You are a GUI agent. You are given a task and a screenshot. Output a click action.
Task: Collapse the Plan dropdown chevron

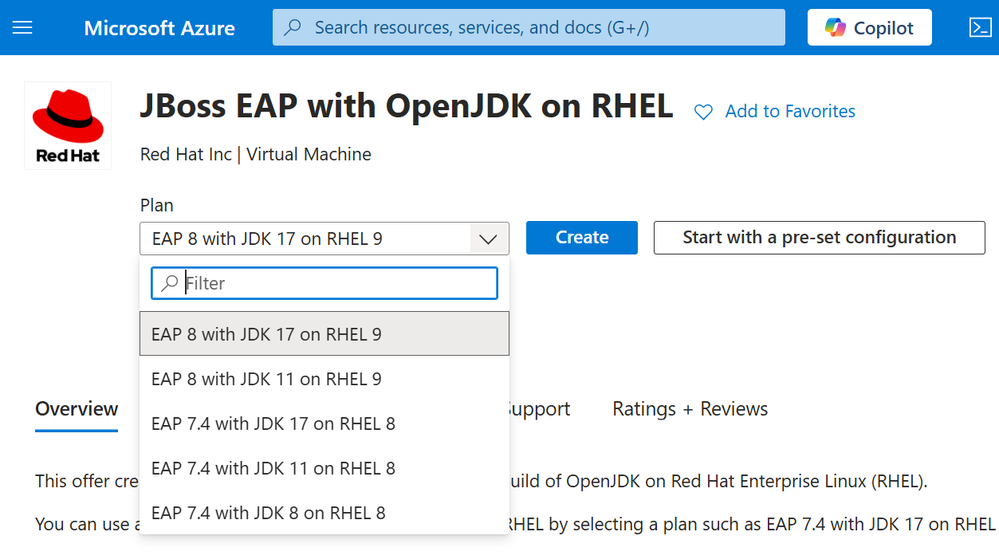pos(488,239)
